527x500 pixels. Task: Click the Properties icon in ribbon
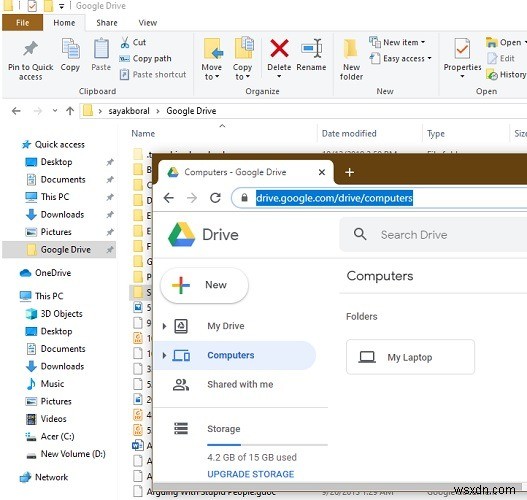(462, 49)
